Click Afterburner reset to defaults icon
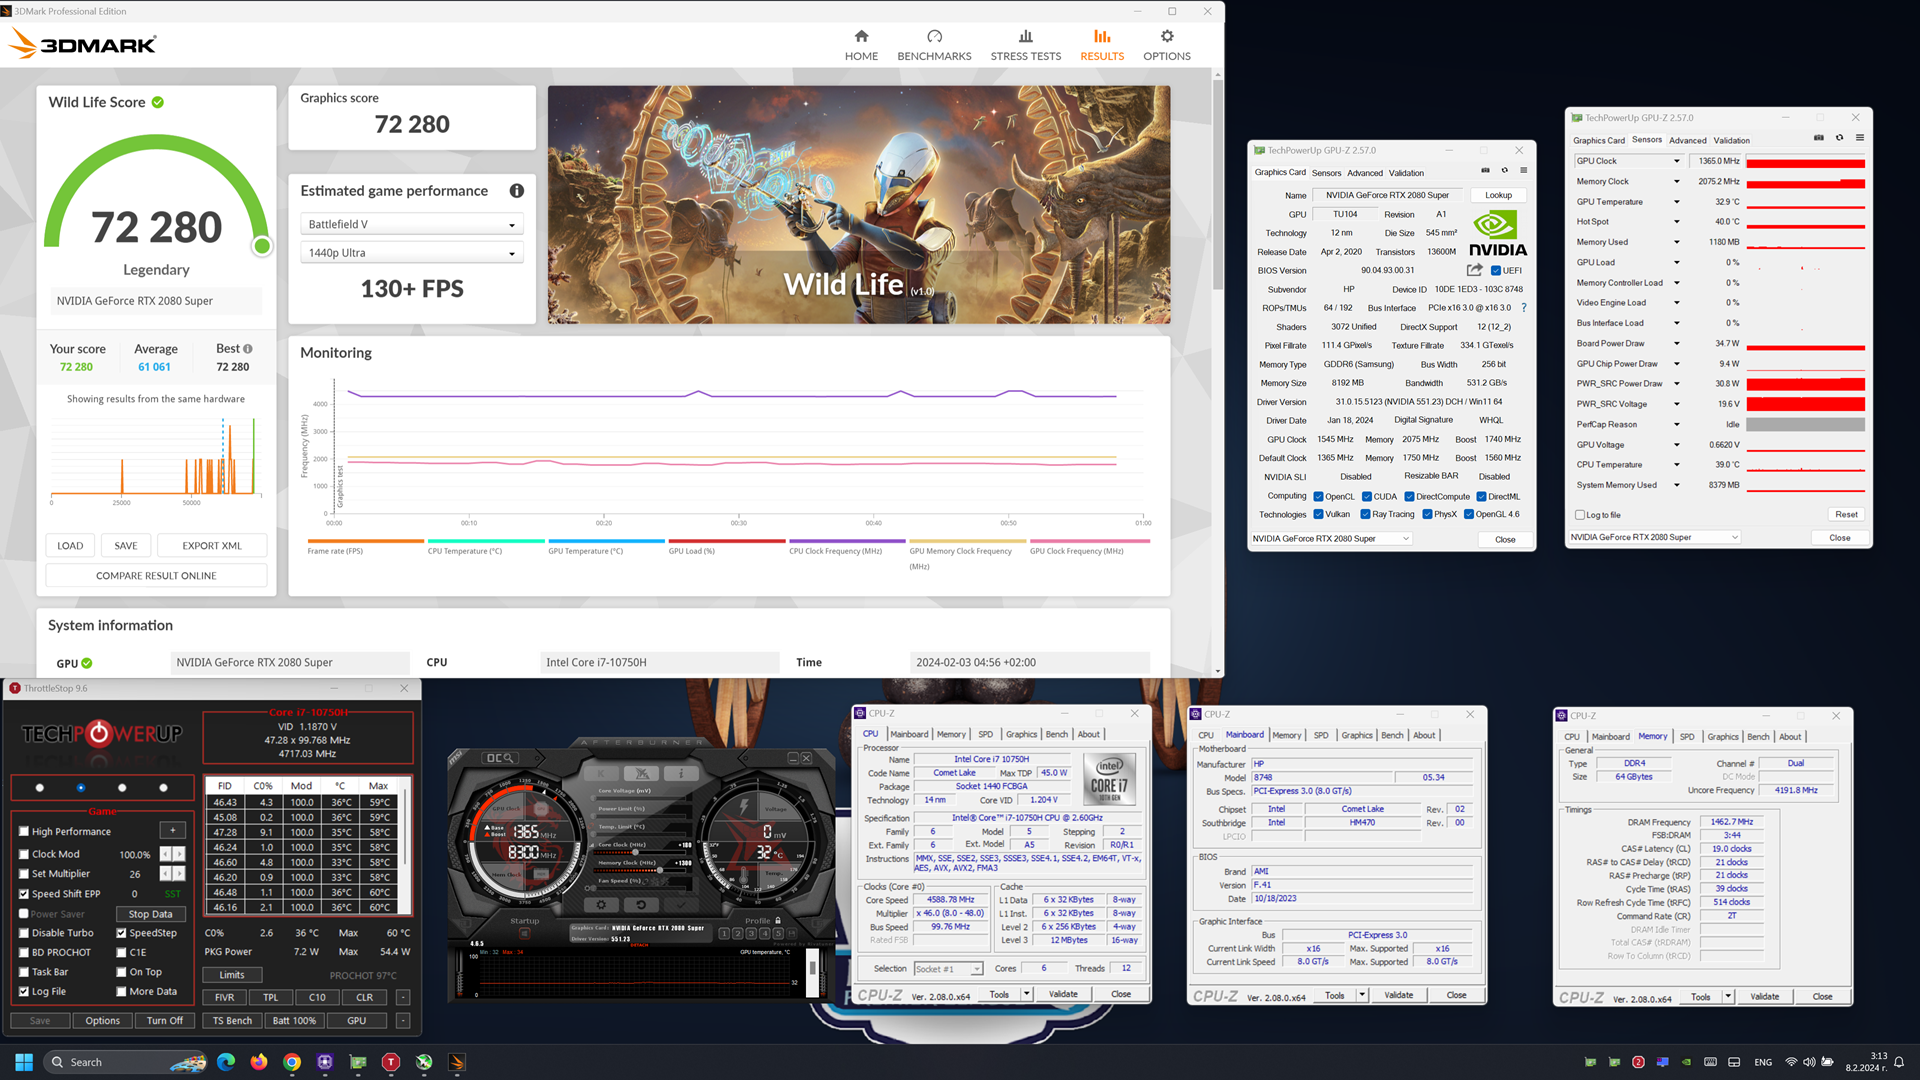Image resolution: width=1920 pixels, height=1080 pixels. (641, 905)
